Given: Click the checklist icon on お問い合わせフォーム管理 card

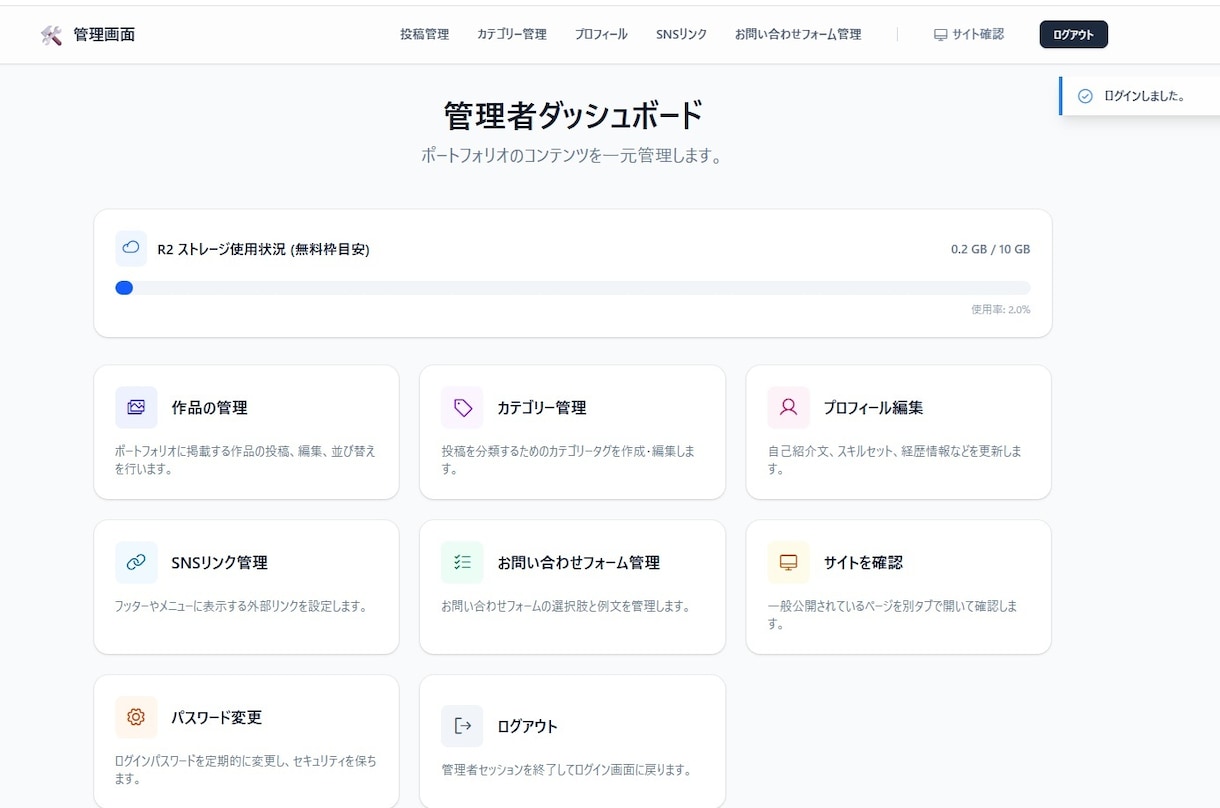Looking at the screenshot, I should click(462, 562).
